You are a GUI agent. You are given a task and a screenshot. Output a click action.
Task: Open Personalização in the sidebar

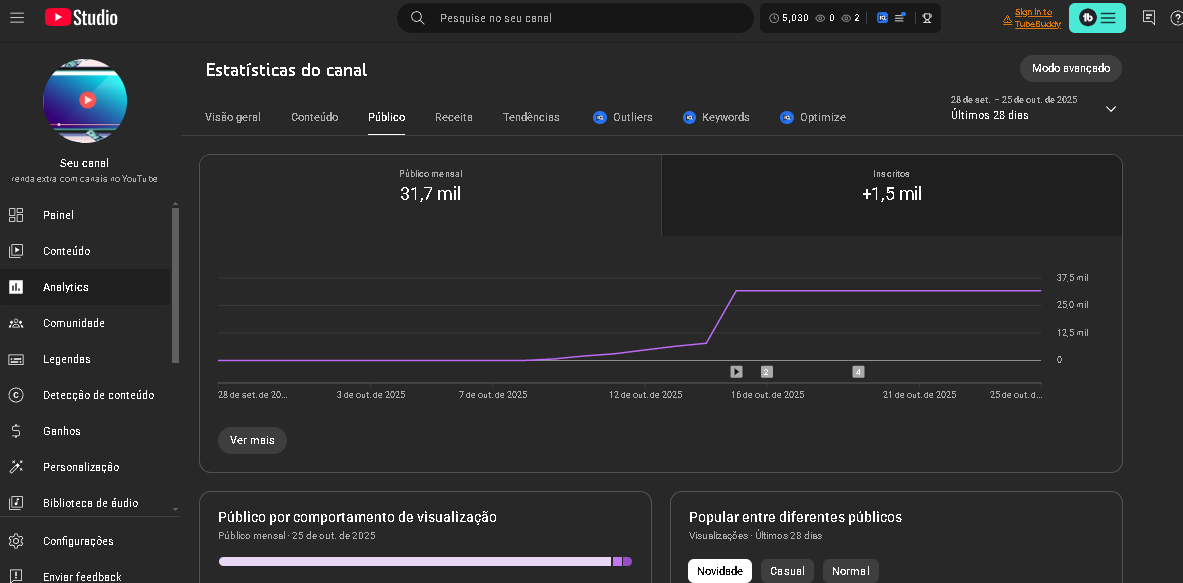click(x=80, y=467)
